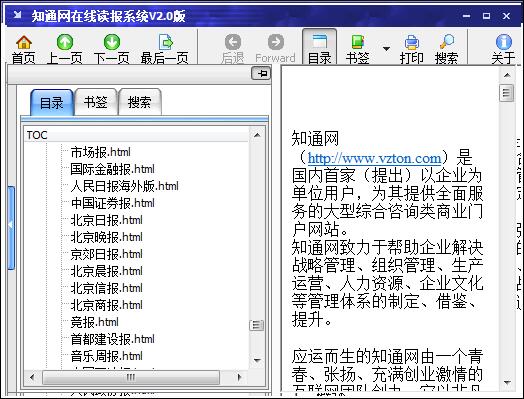Viewport: 524px width, 399px height.
Task: Expand the 书签 dropdown arrow
Action: (386, 49)
